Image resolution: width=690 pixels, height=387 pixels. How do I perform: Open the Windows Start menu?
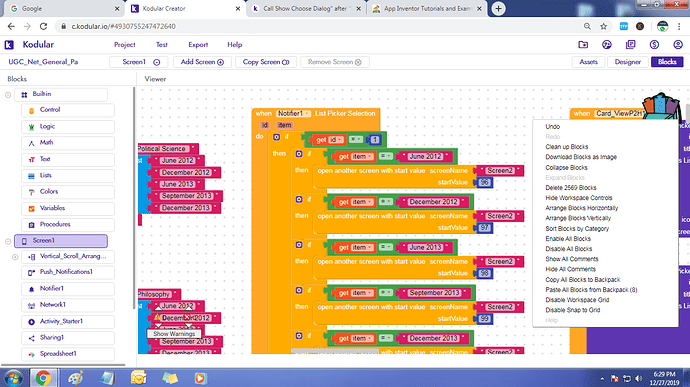coord(13,378)
